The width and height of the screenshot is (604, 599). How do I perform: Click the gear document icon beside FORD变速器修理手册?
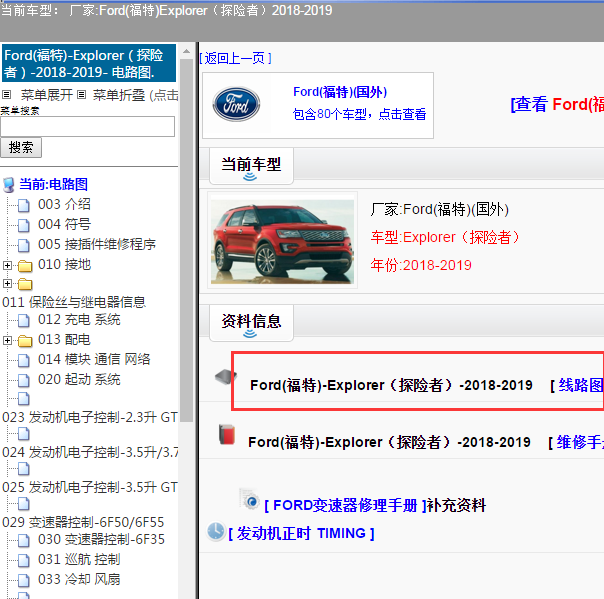pyautogui.click(x=249, y=499)
